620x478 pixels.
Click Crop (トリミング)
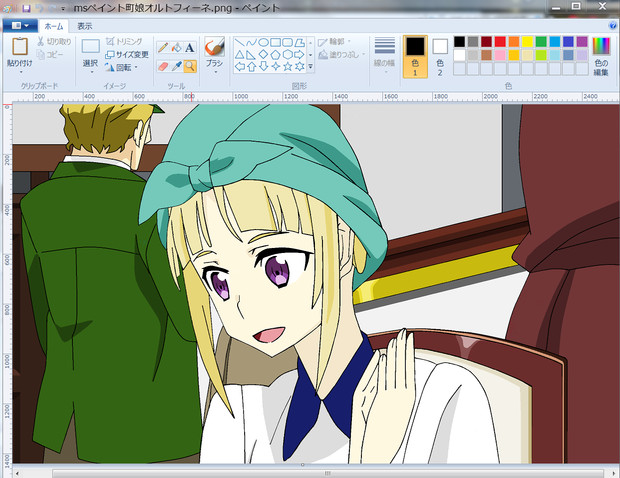point(124,41)
